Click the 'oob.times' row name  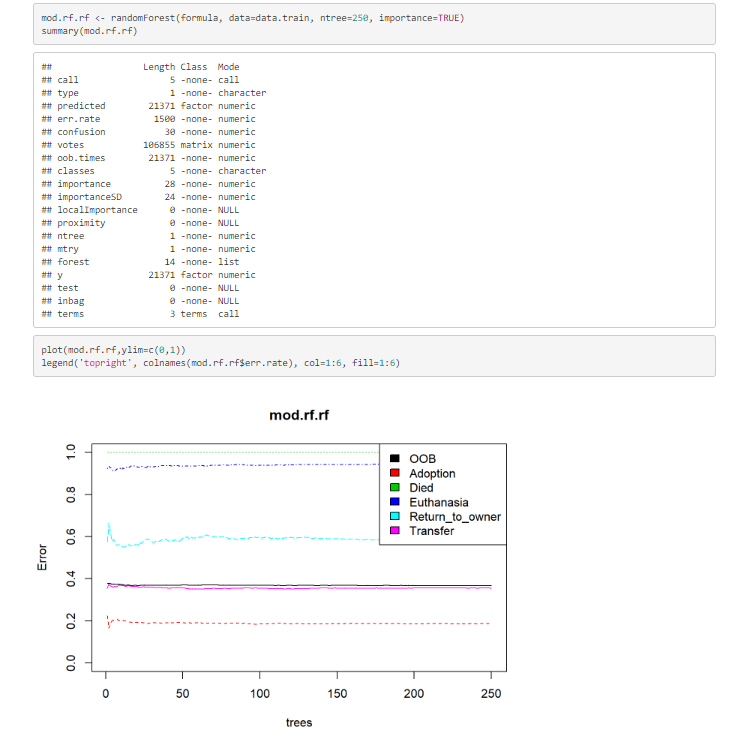pos(81,158)
